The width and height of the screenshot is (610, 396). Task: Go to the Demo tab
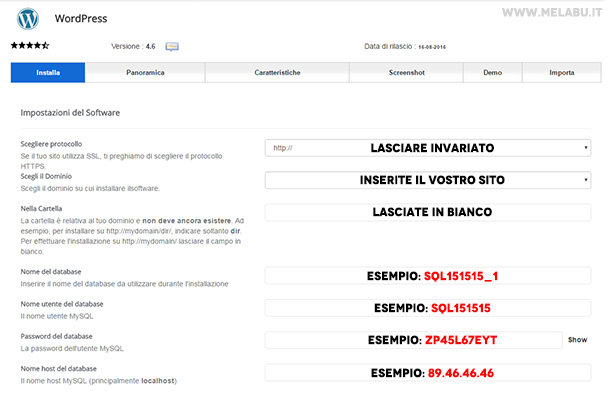pos(492,72)
